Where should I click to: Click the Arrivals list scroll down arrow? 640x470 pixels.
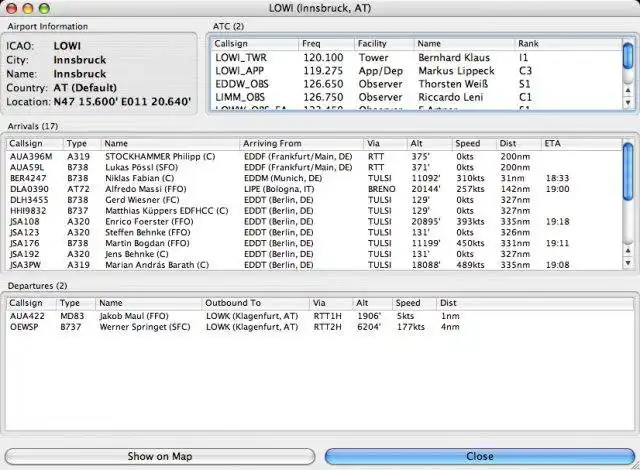point(628,263)
